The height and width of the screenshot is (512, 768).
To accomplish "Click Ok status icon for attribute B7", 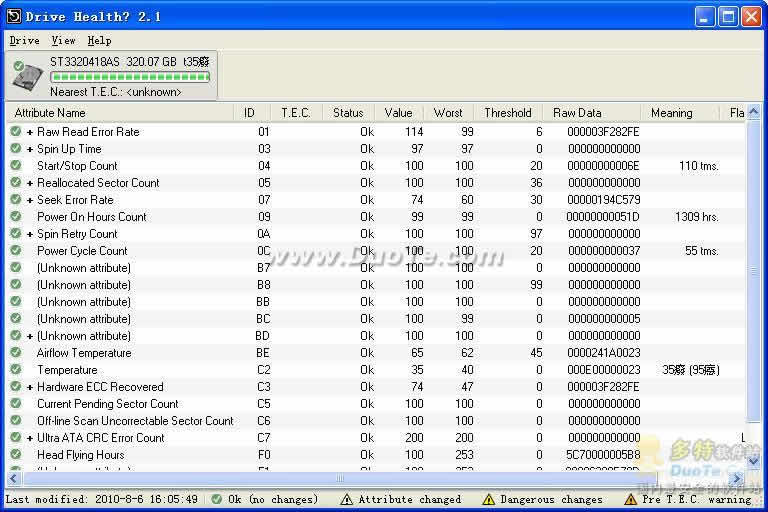I will coord(16,267).
